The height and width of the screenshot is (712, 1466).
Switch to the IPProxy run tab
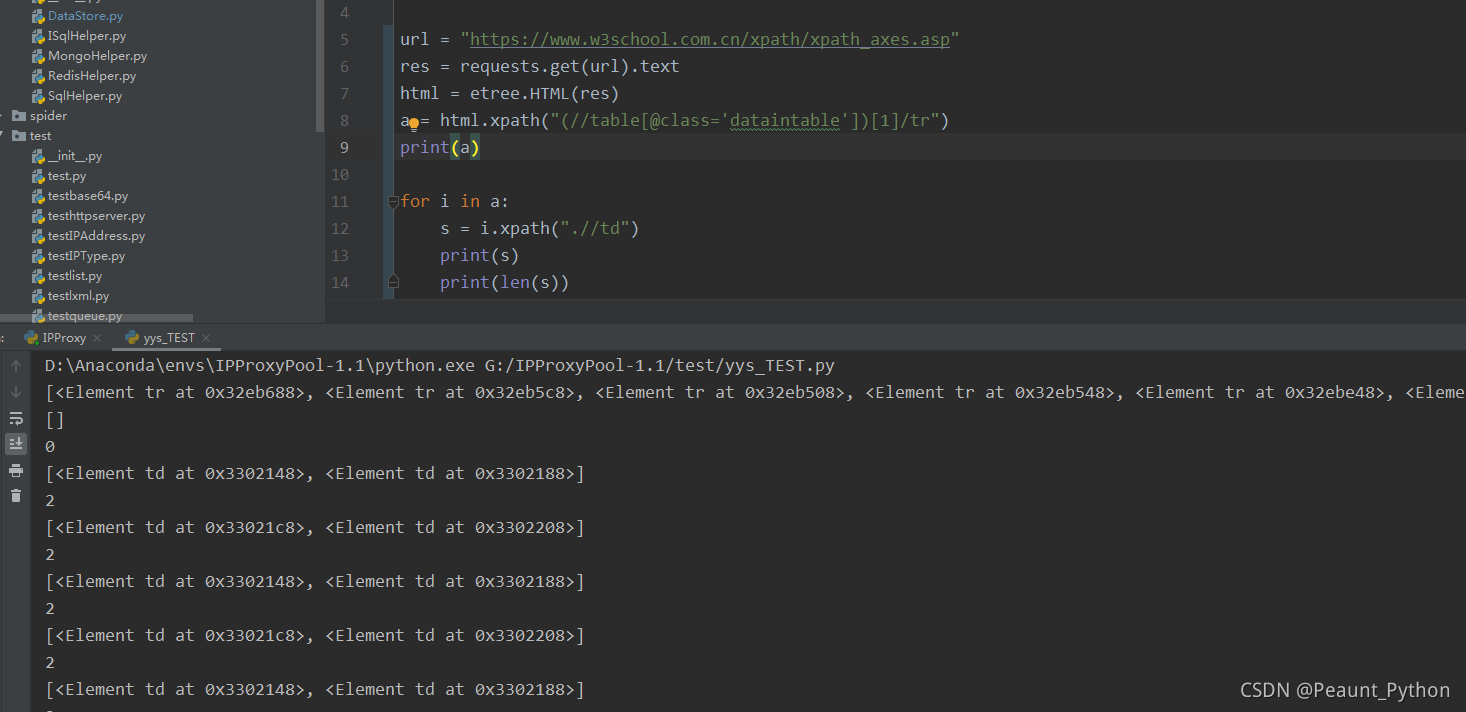point(64,338)
